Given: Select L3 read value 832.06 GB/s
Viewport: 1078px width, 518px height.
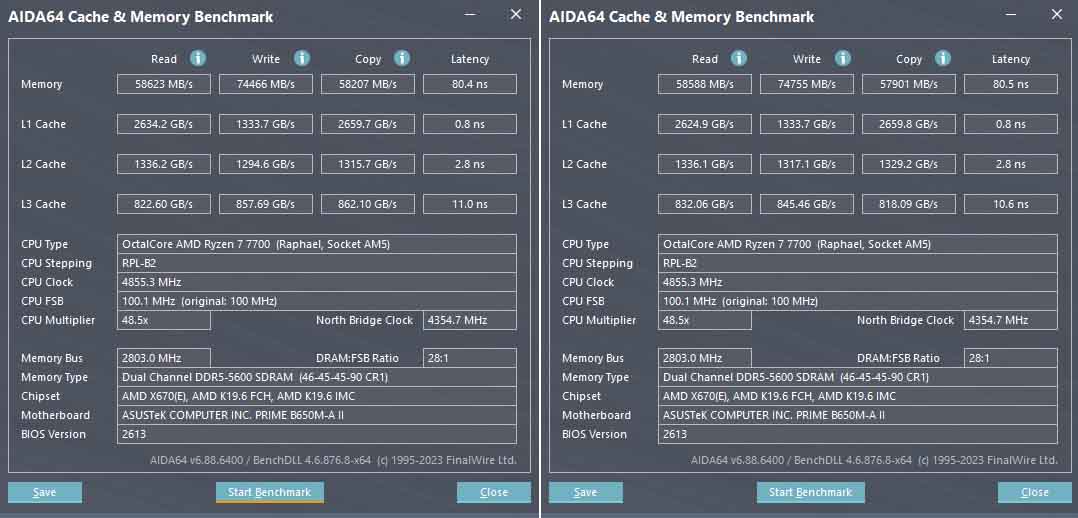Looking at the screenshot, I should [705, 204].
